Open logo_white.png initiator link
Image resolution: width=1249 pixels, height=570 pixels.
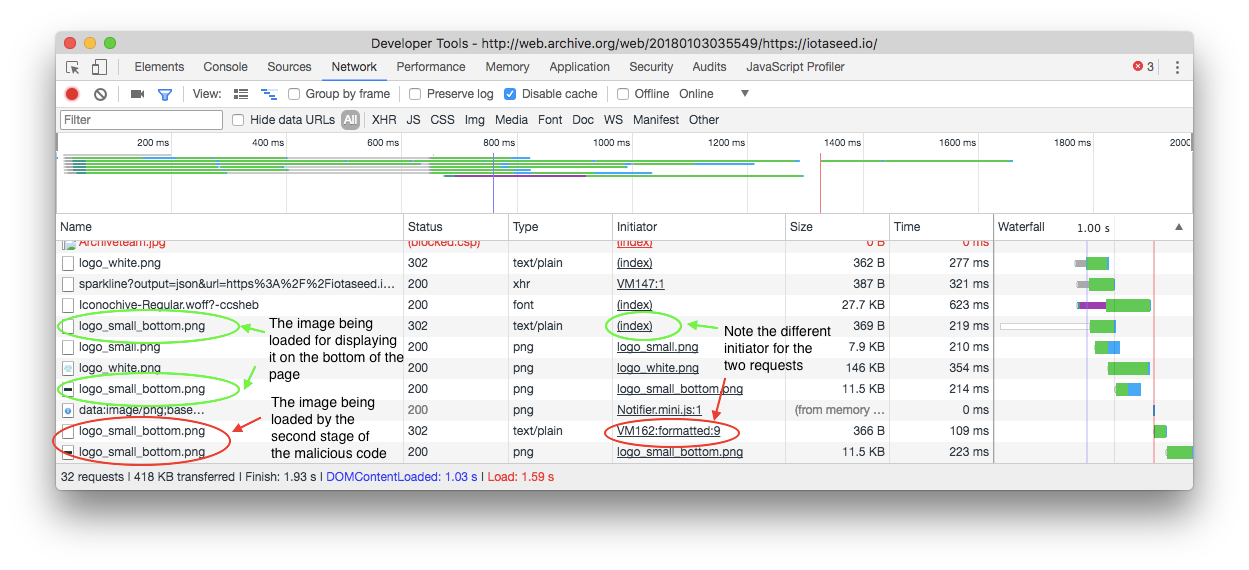(x=657, y=368)
